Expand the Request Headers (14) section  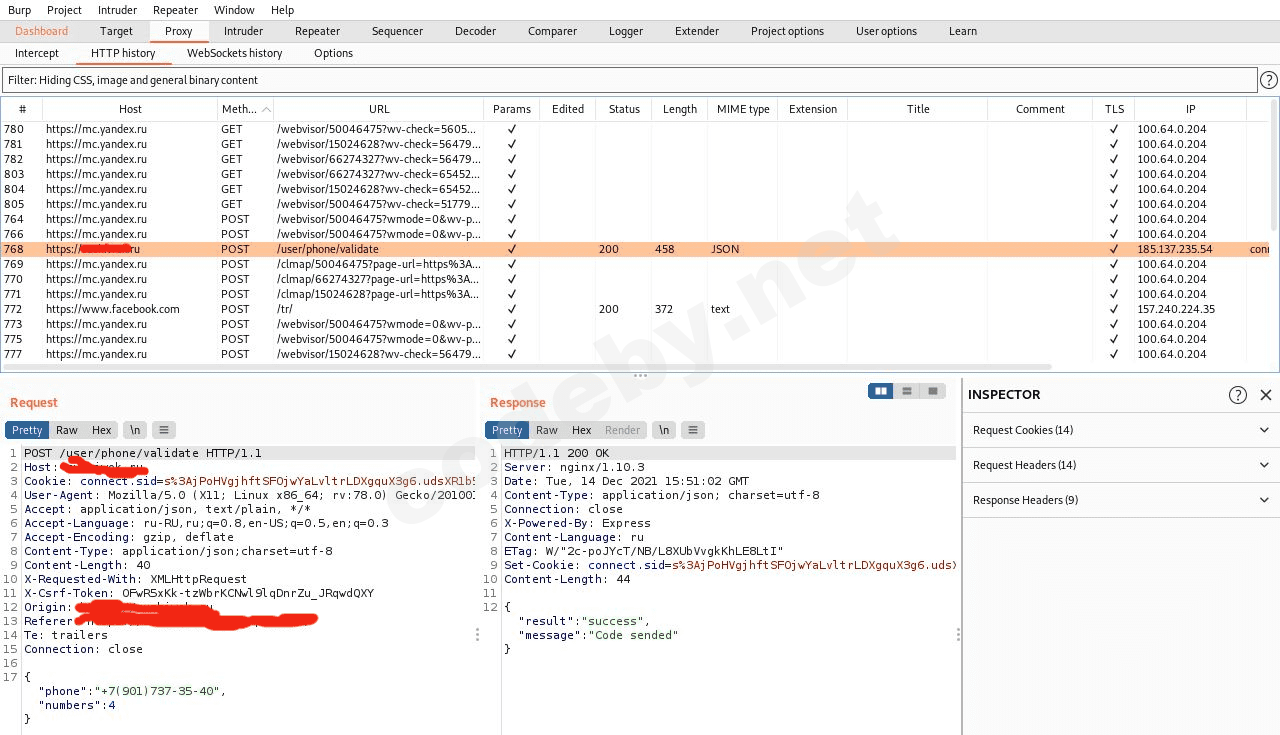[1120, 465]
